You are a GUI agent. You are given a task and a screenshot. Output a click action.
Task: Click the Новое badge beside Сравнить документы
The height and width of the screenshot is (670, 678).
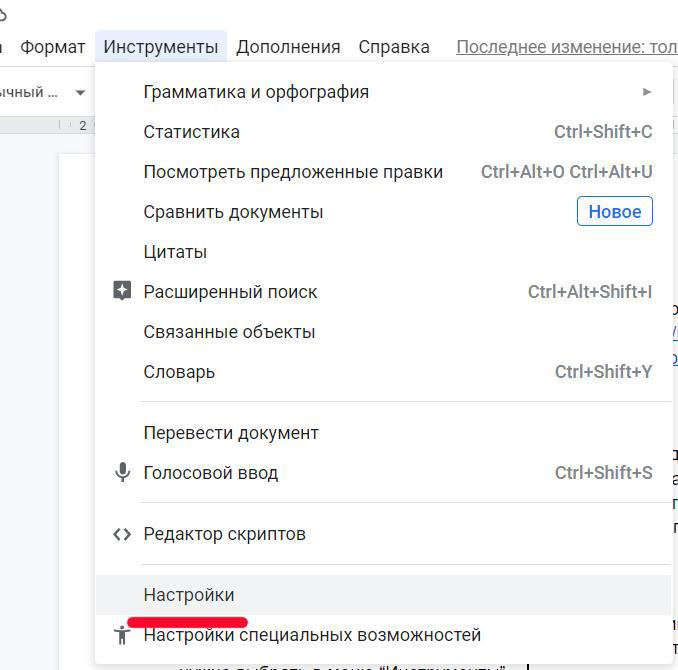pos(614,212)
